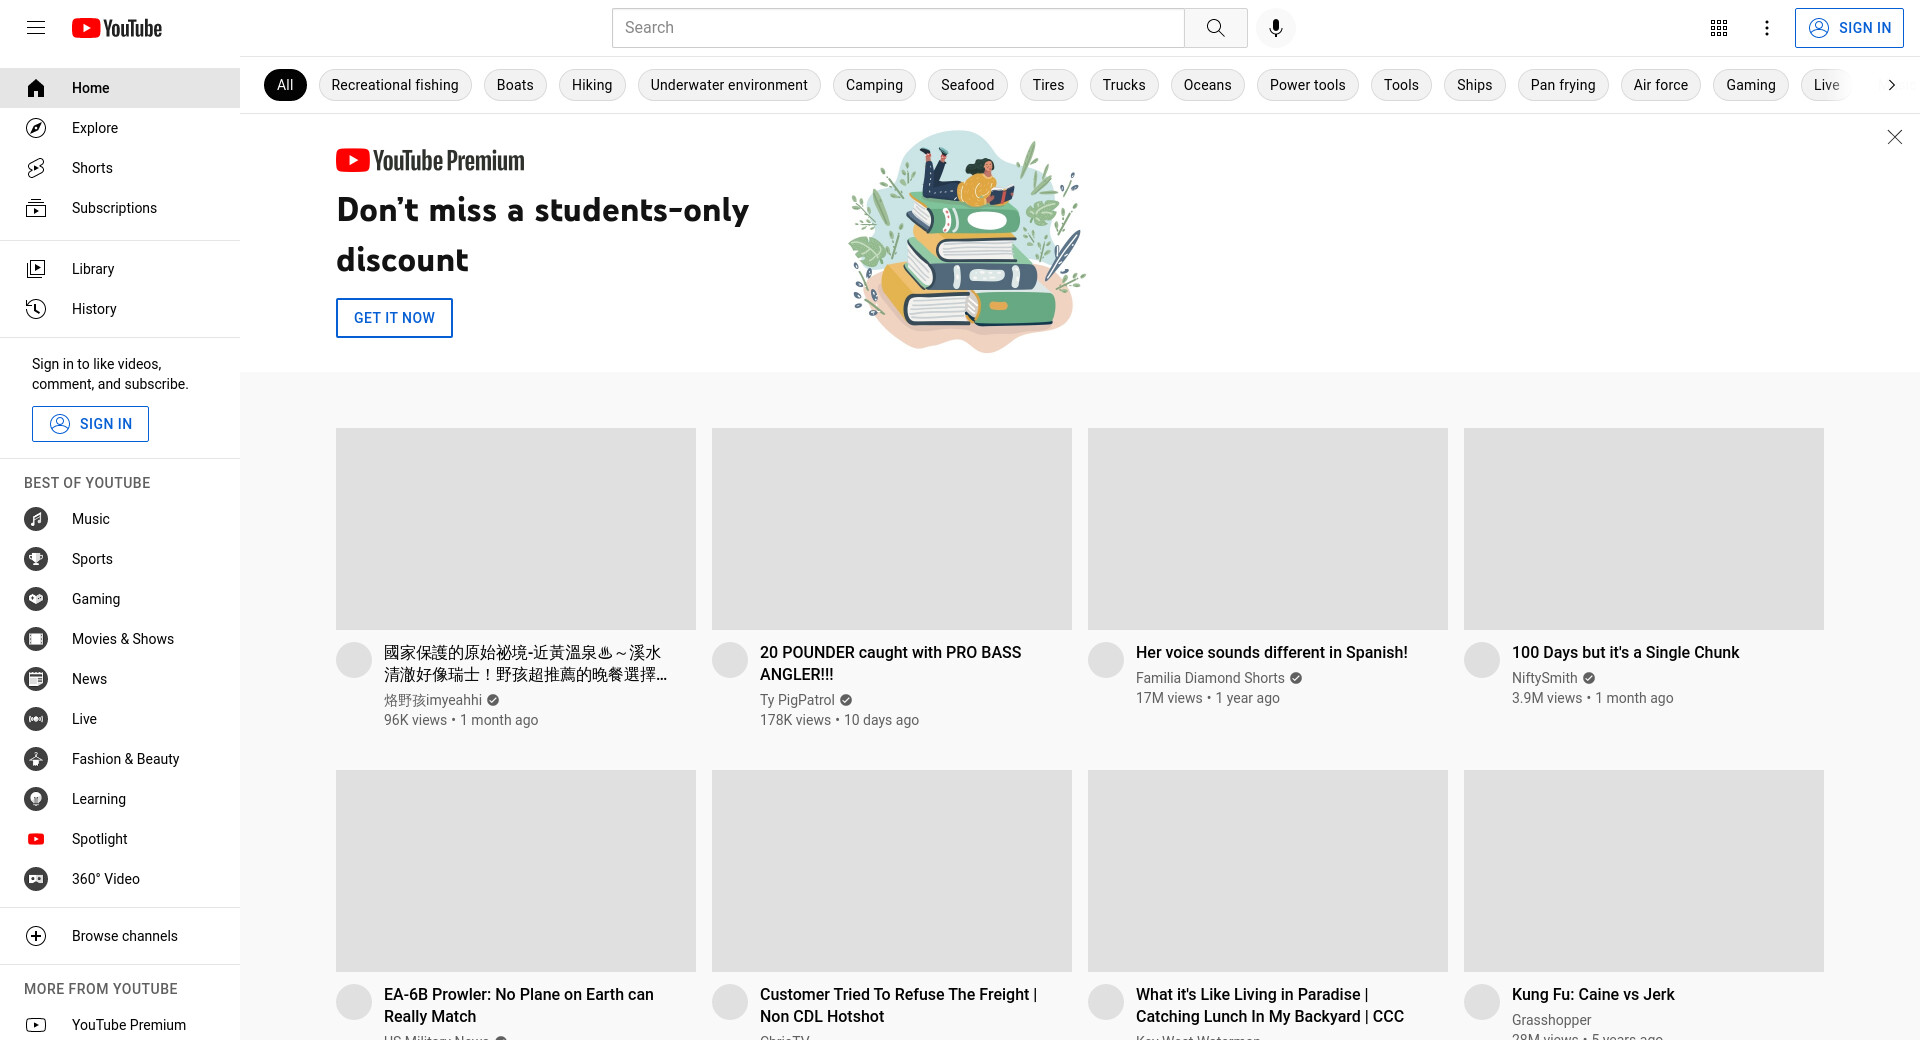The width and height of the screenshot is (1920, 1040).
Task: Open the hamburger guide menu
Action: 36,28
